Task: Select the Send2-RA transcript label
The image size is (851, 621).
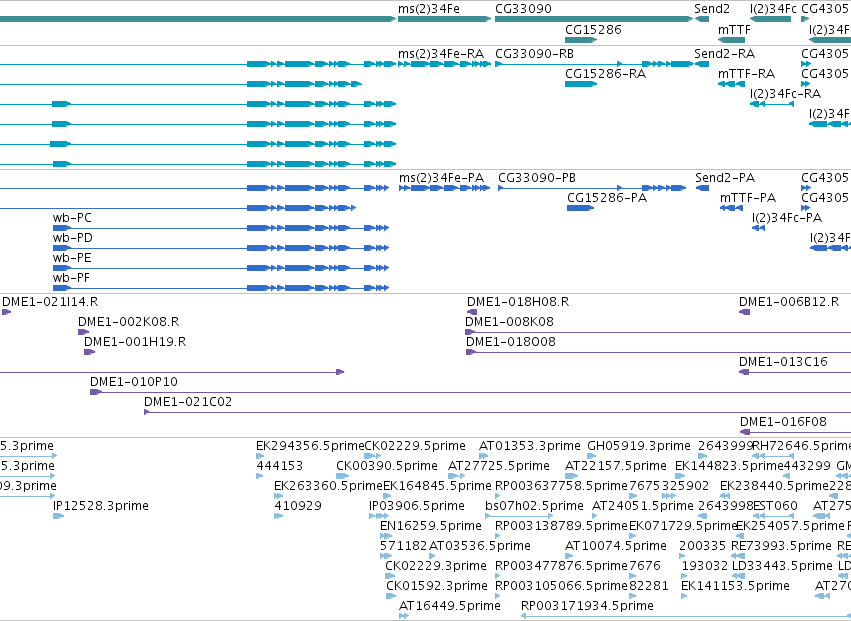Action: [x=725, y=54]
